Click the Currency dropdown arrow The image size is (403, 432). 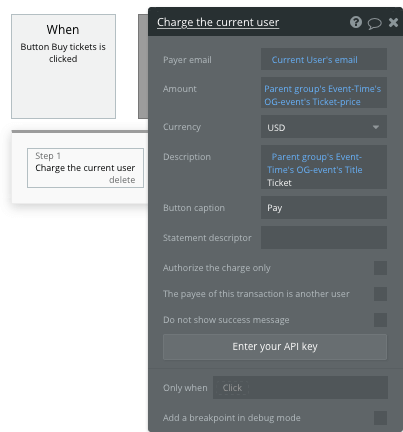click(x=376, y=127)
